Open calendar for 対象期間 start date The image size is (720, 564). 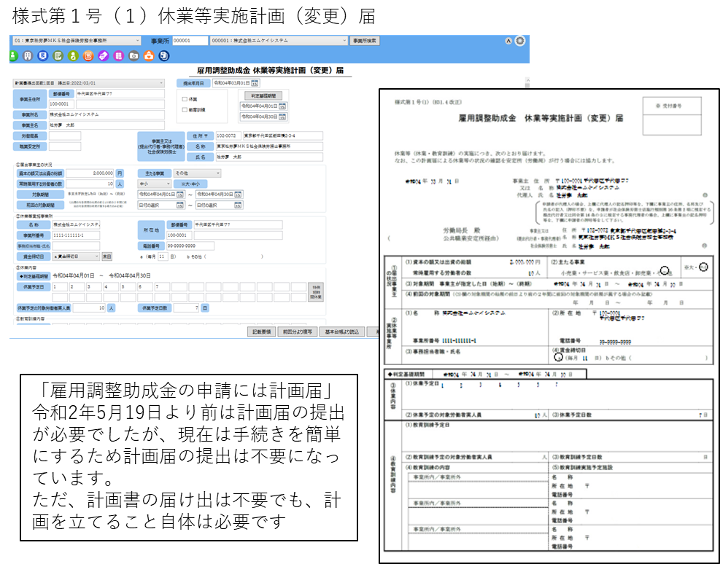(180, 195)
